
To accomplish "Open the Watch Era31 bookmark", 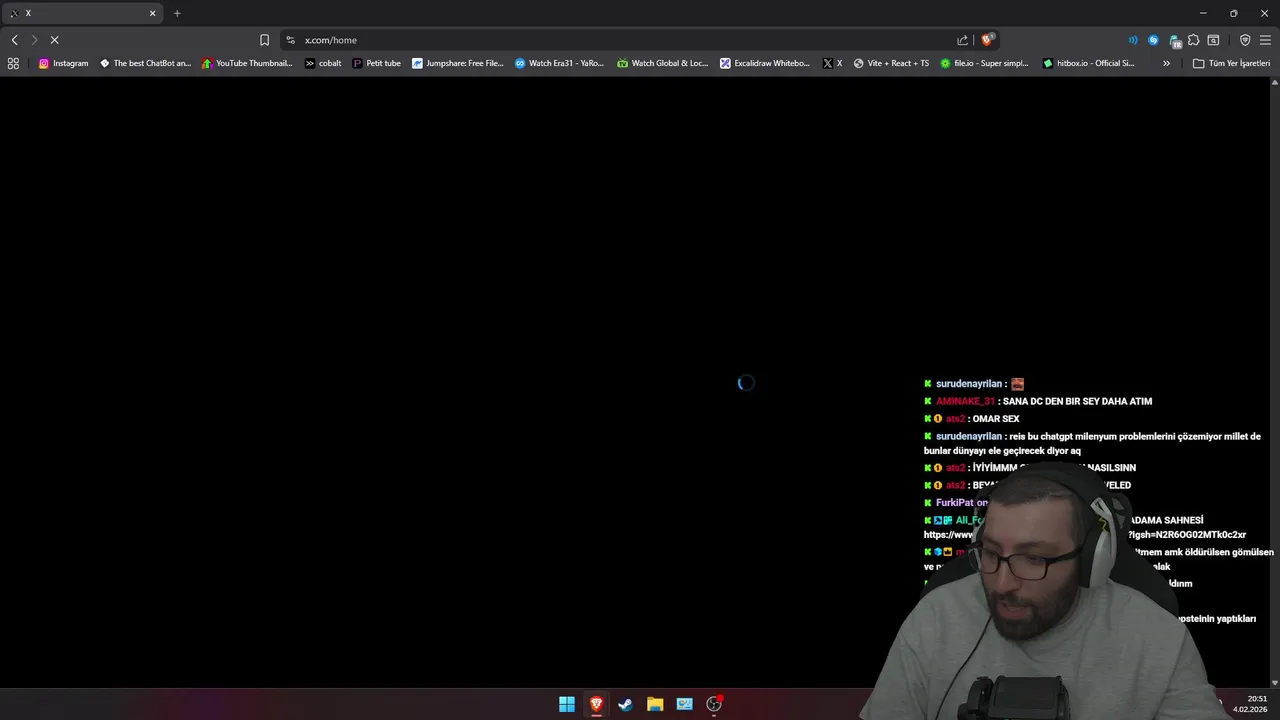I will [559, 63].
